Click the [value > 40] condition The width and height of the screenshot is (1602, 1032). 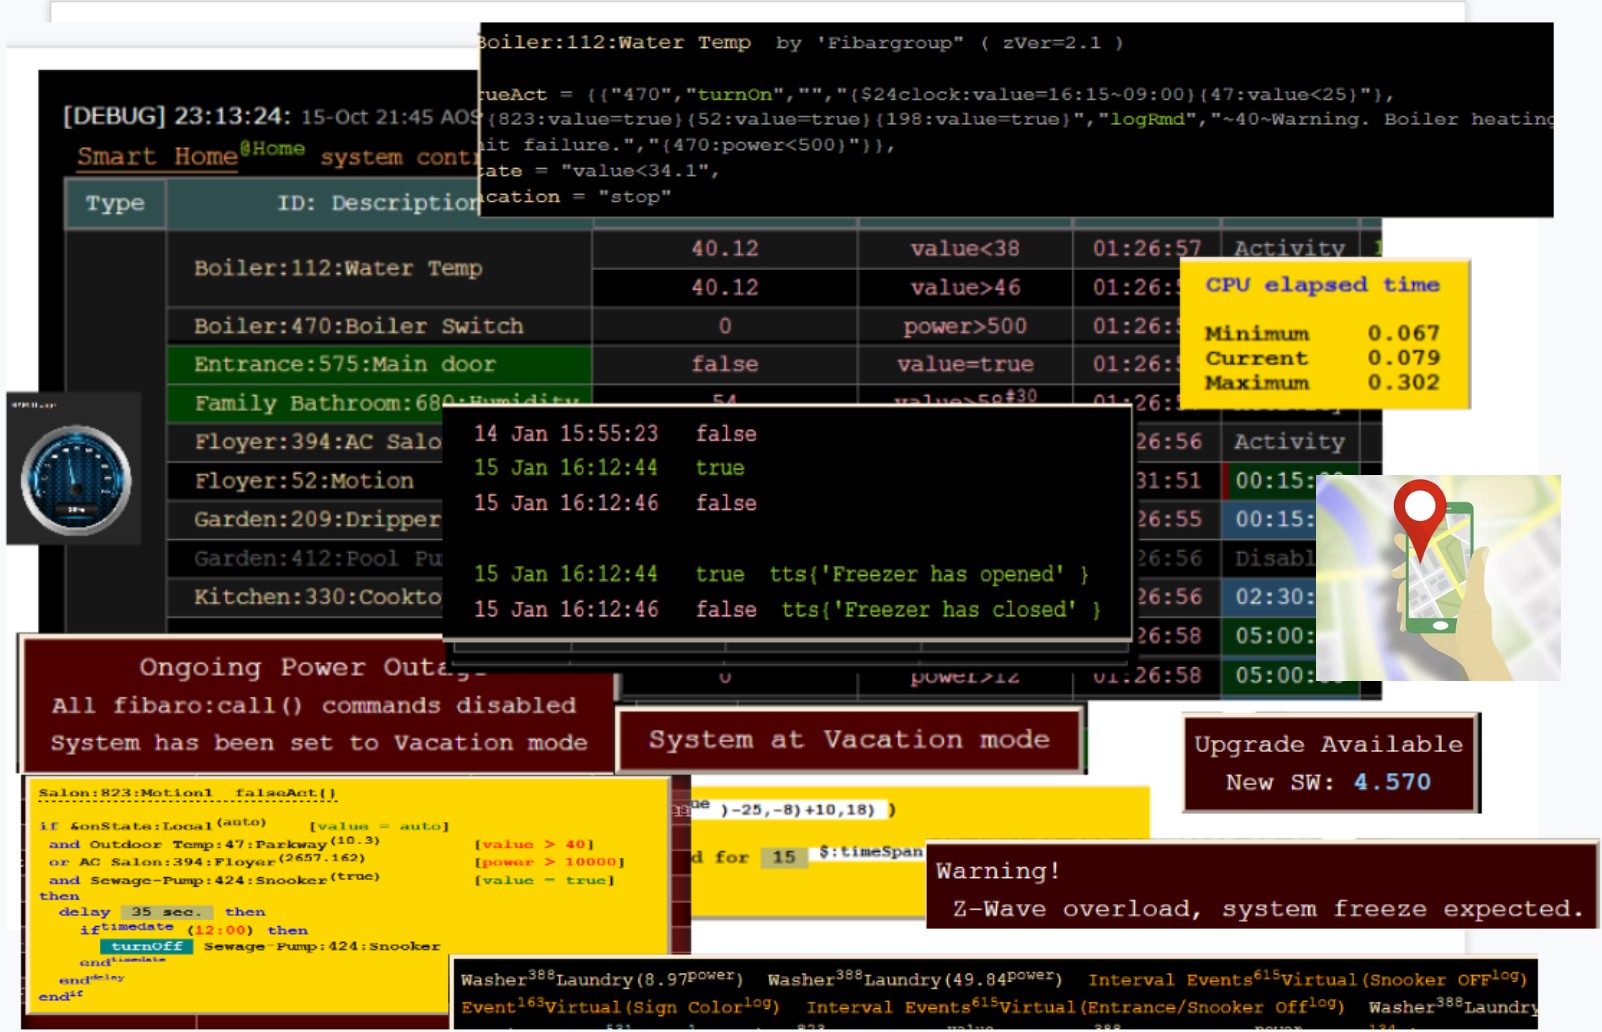point(534,844)
